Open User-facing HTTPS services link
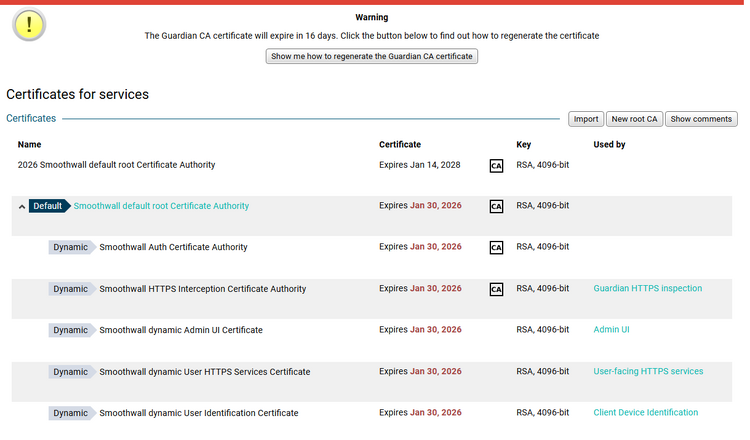The image size is (750, 440). 648,371
